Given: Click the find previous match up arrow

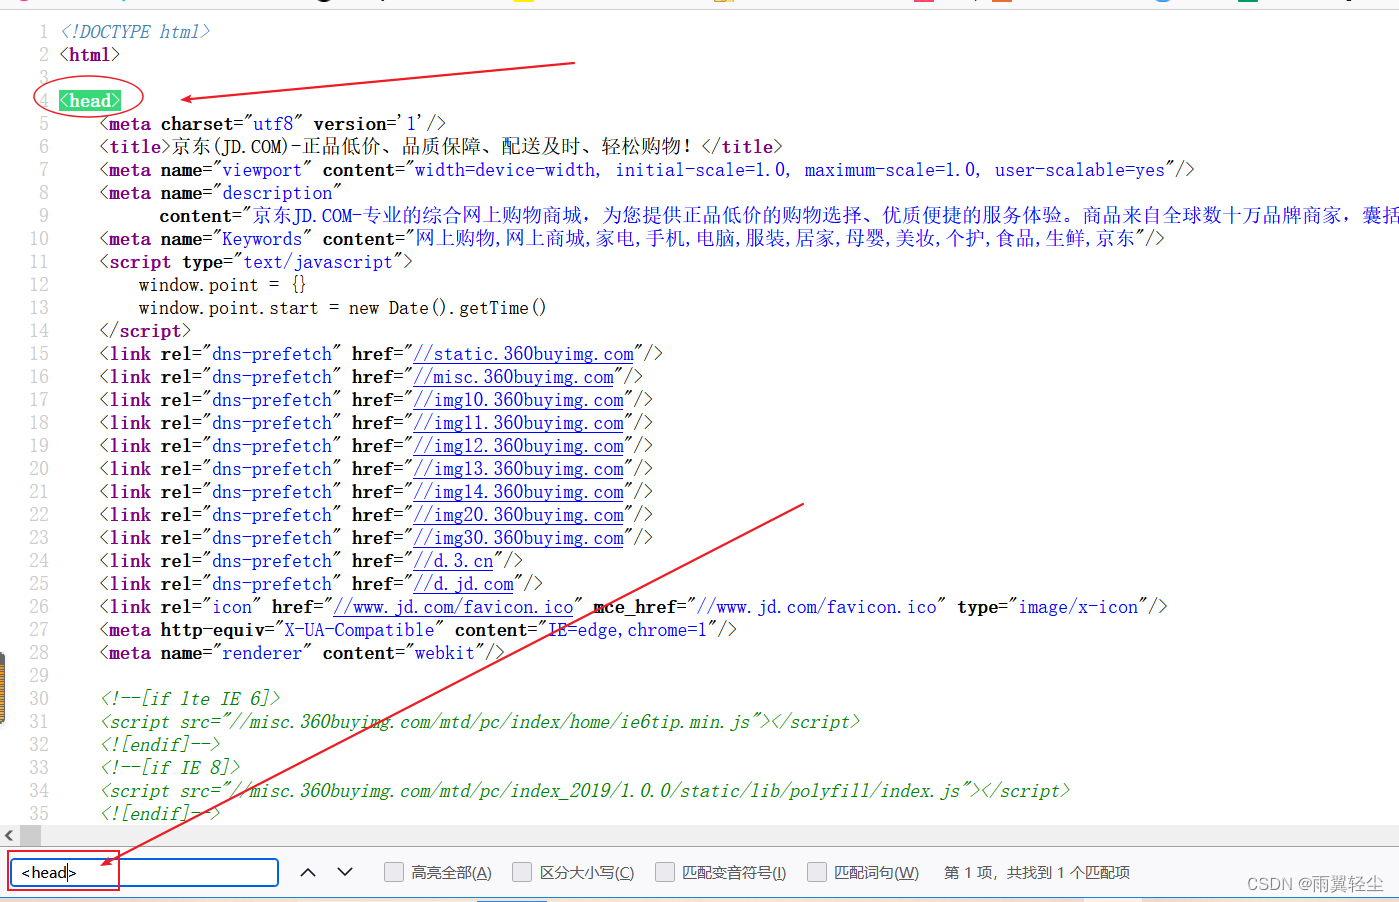Looking at the screenshot, I should pyautogui.click(x=308, y=872).
